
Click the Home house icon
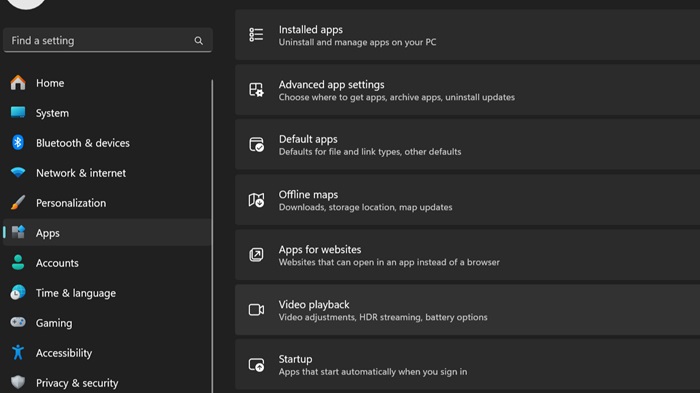[18, 83]
